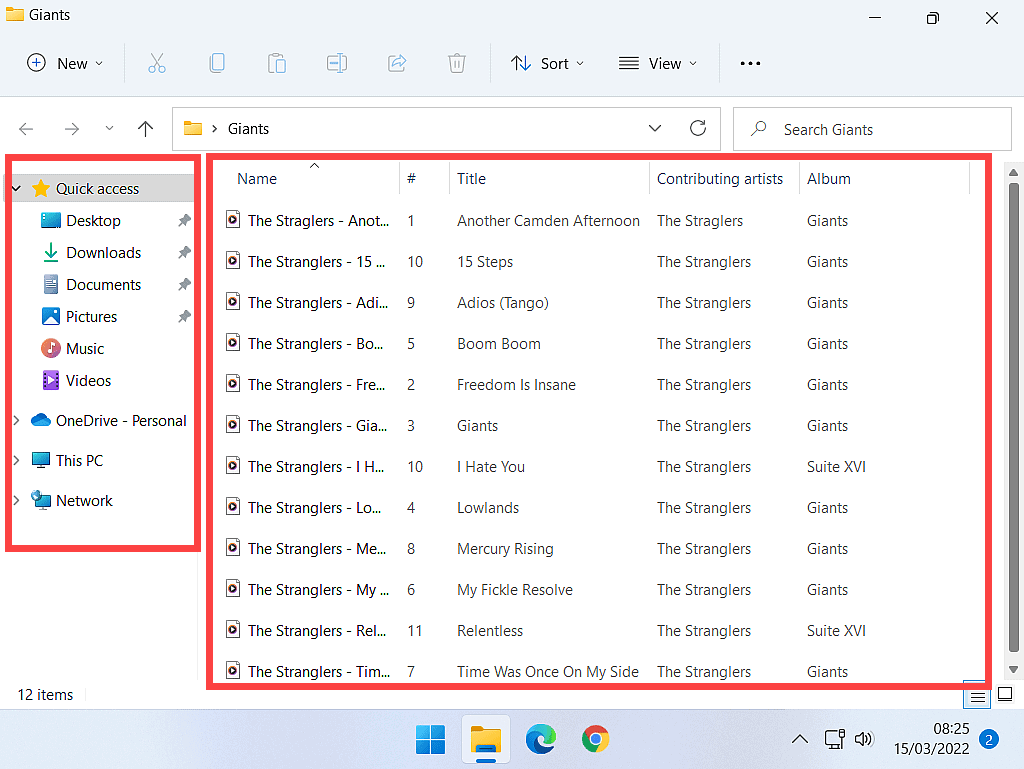Click the Rename icon in toolbar
The width and height of the screenshot is (1024, 769).
[x=337, y=63]
